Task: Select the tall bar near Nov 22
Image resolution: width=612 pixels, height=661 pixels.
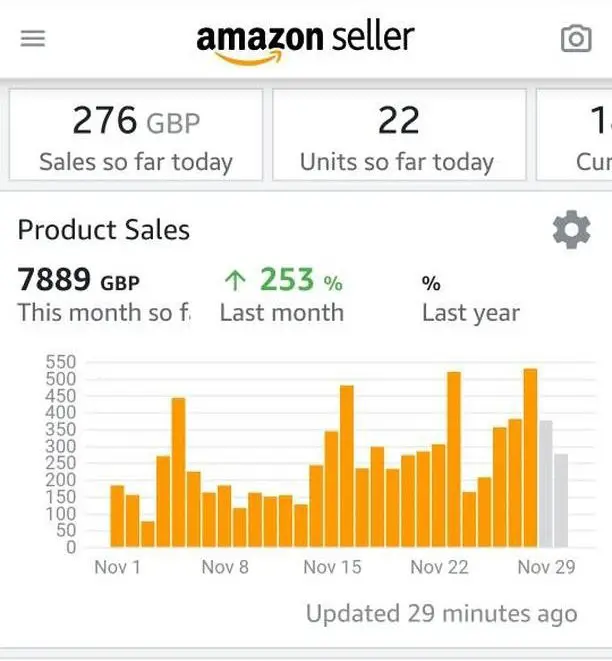Action: click(x=454, y=459)
